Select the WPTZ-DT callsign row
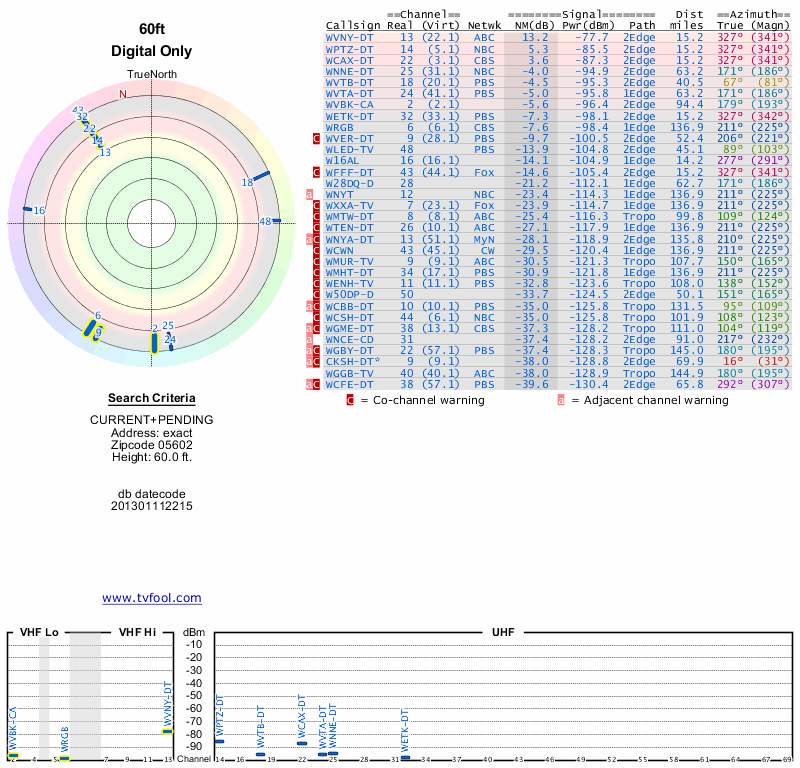 (349, 48)
